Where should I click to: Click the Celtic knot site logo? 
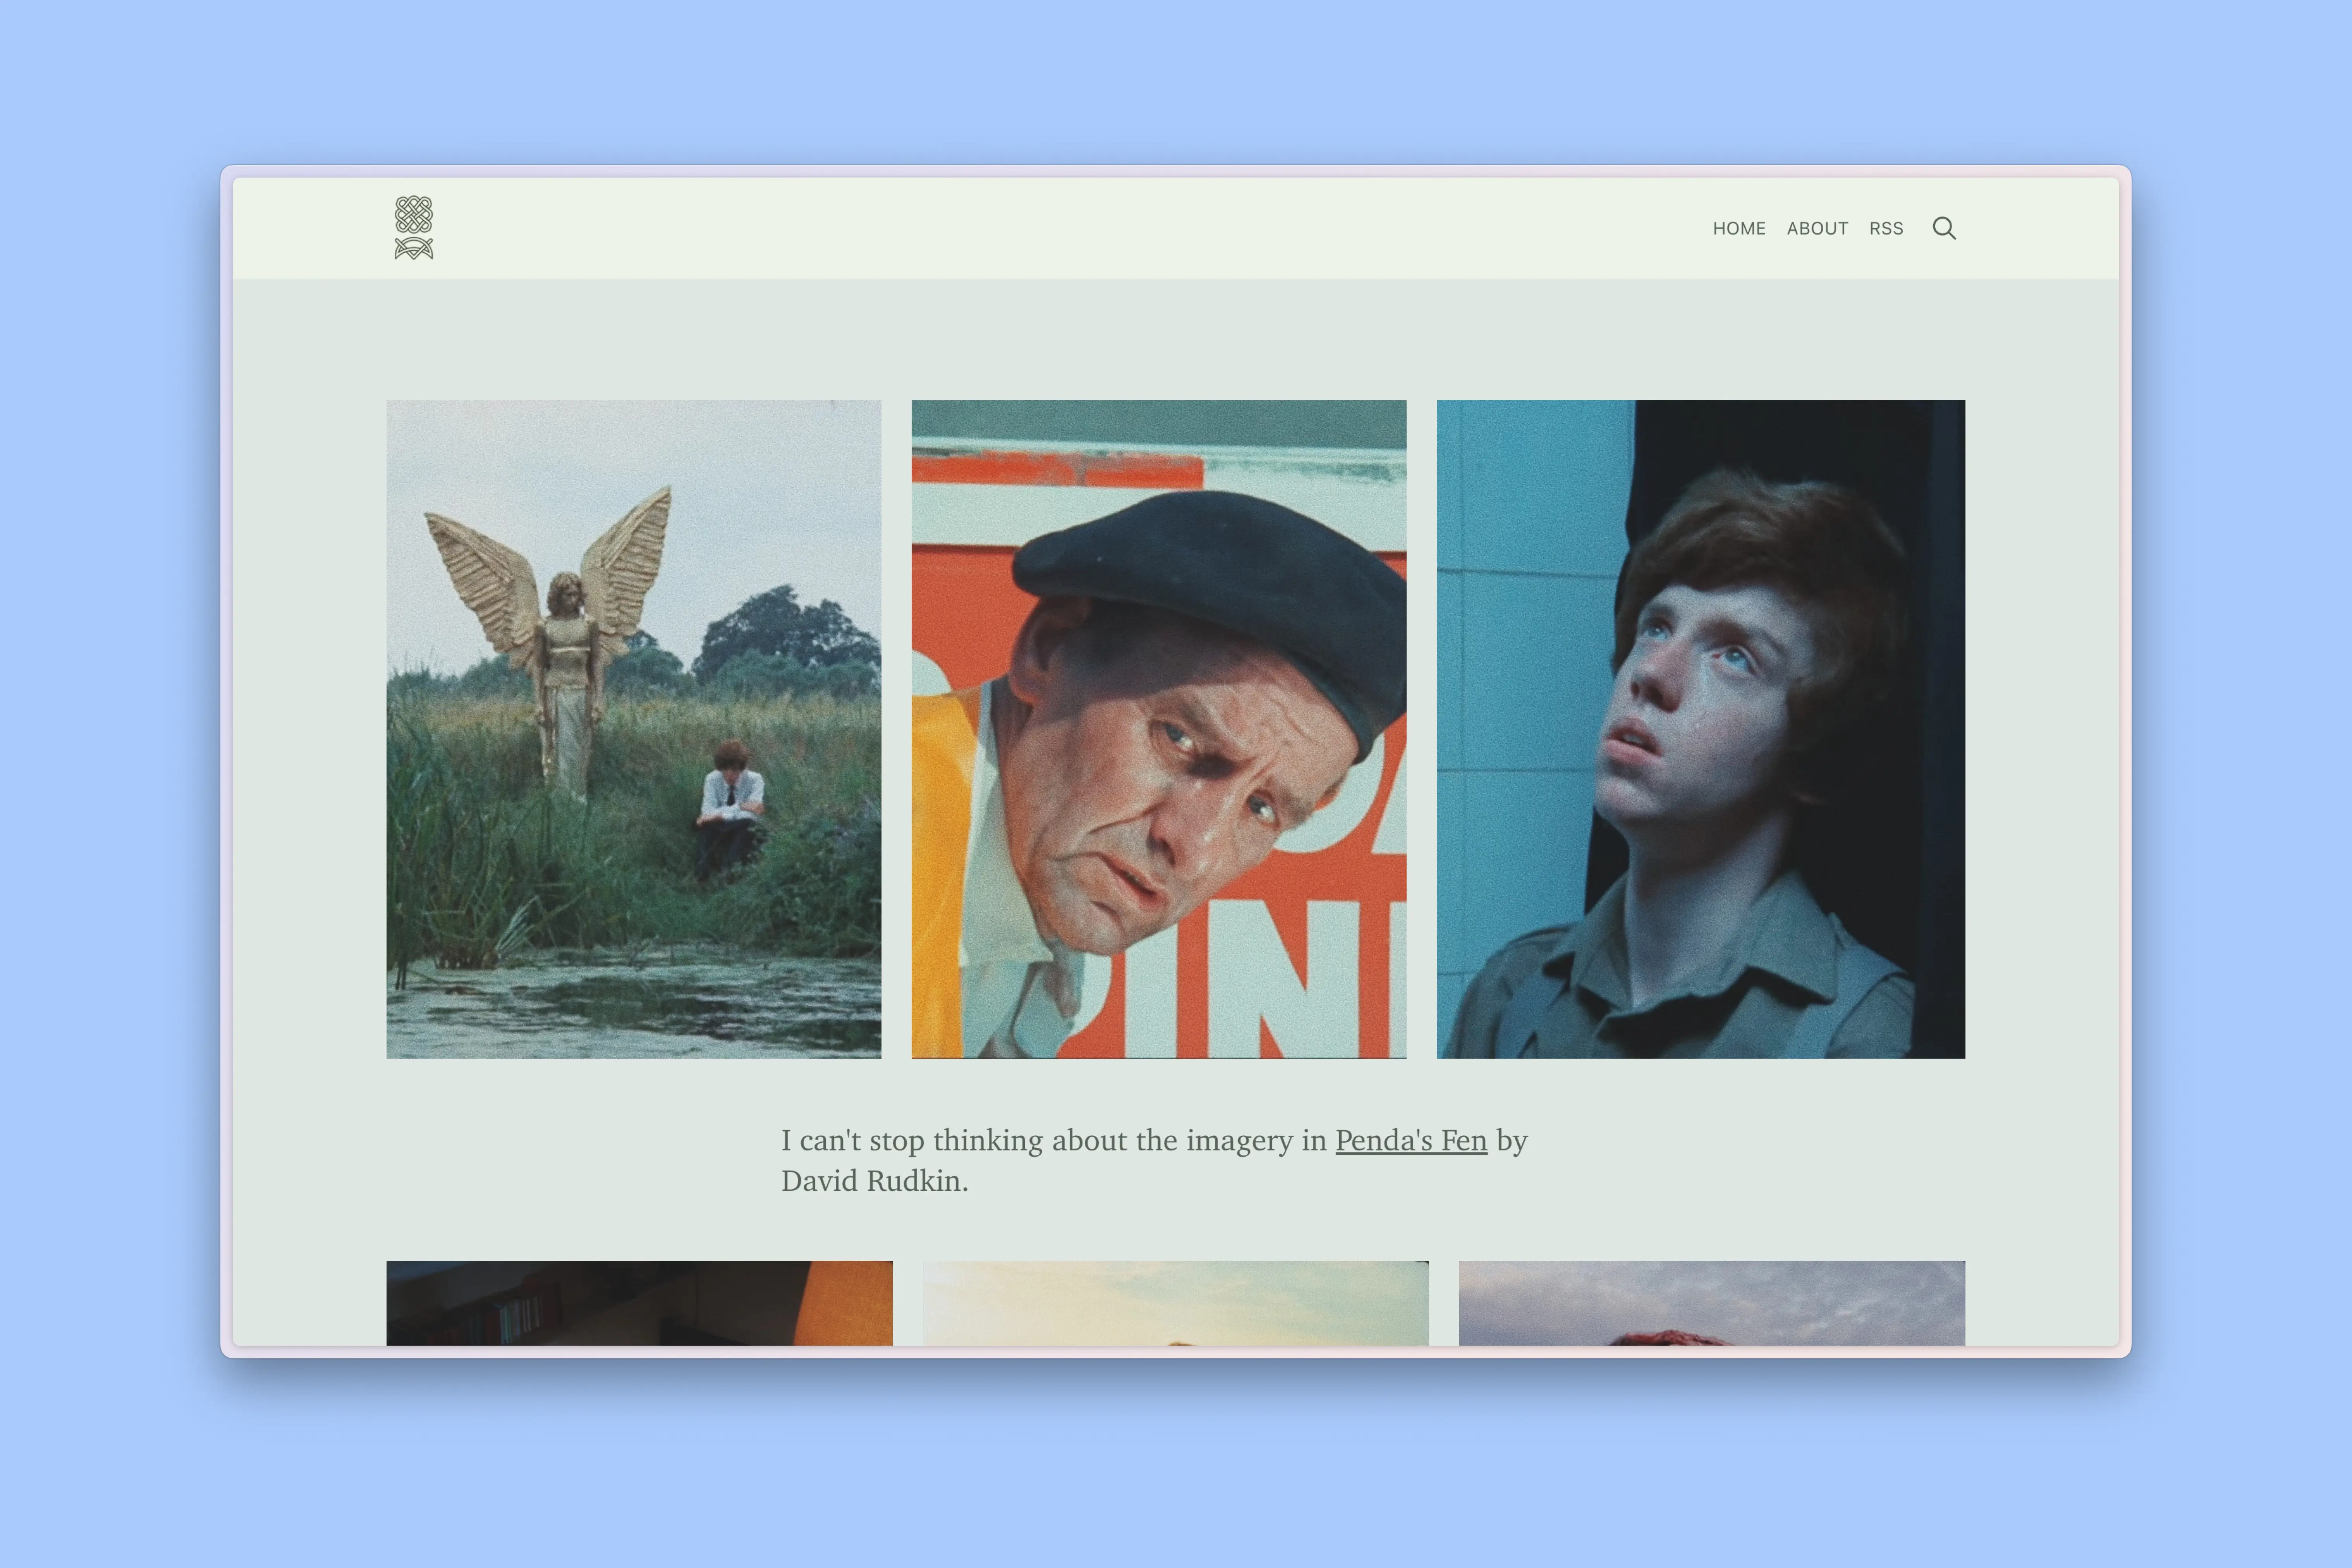click(x=413, y=228)
